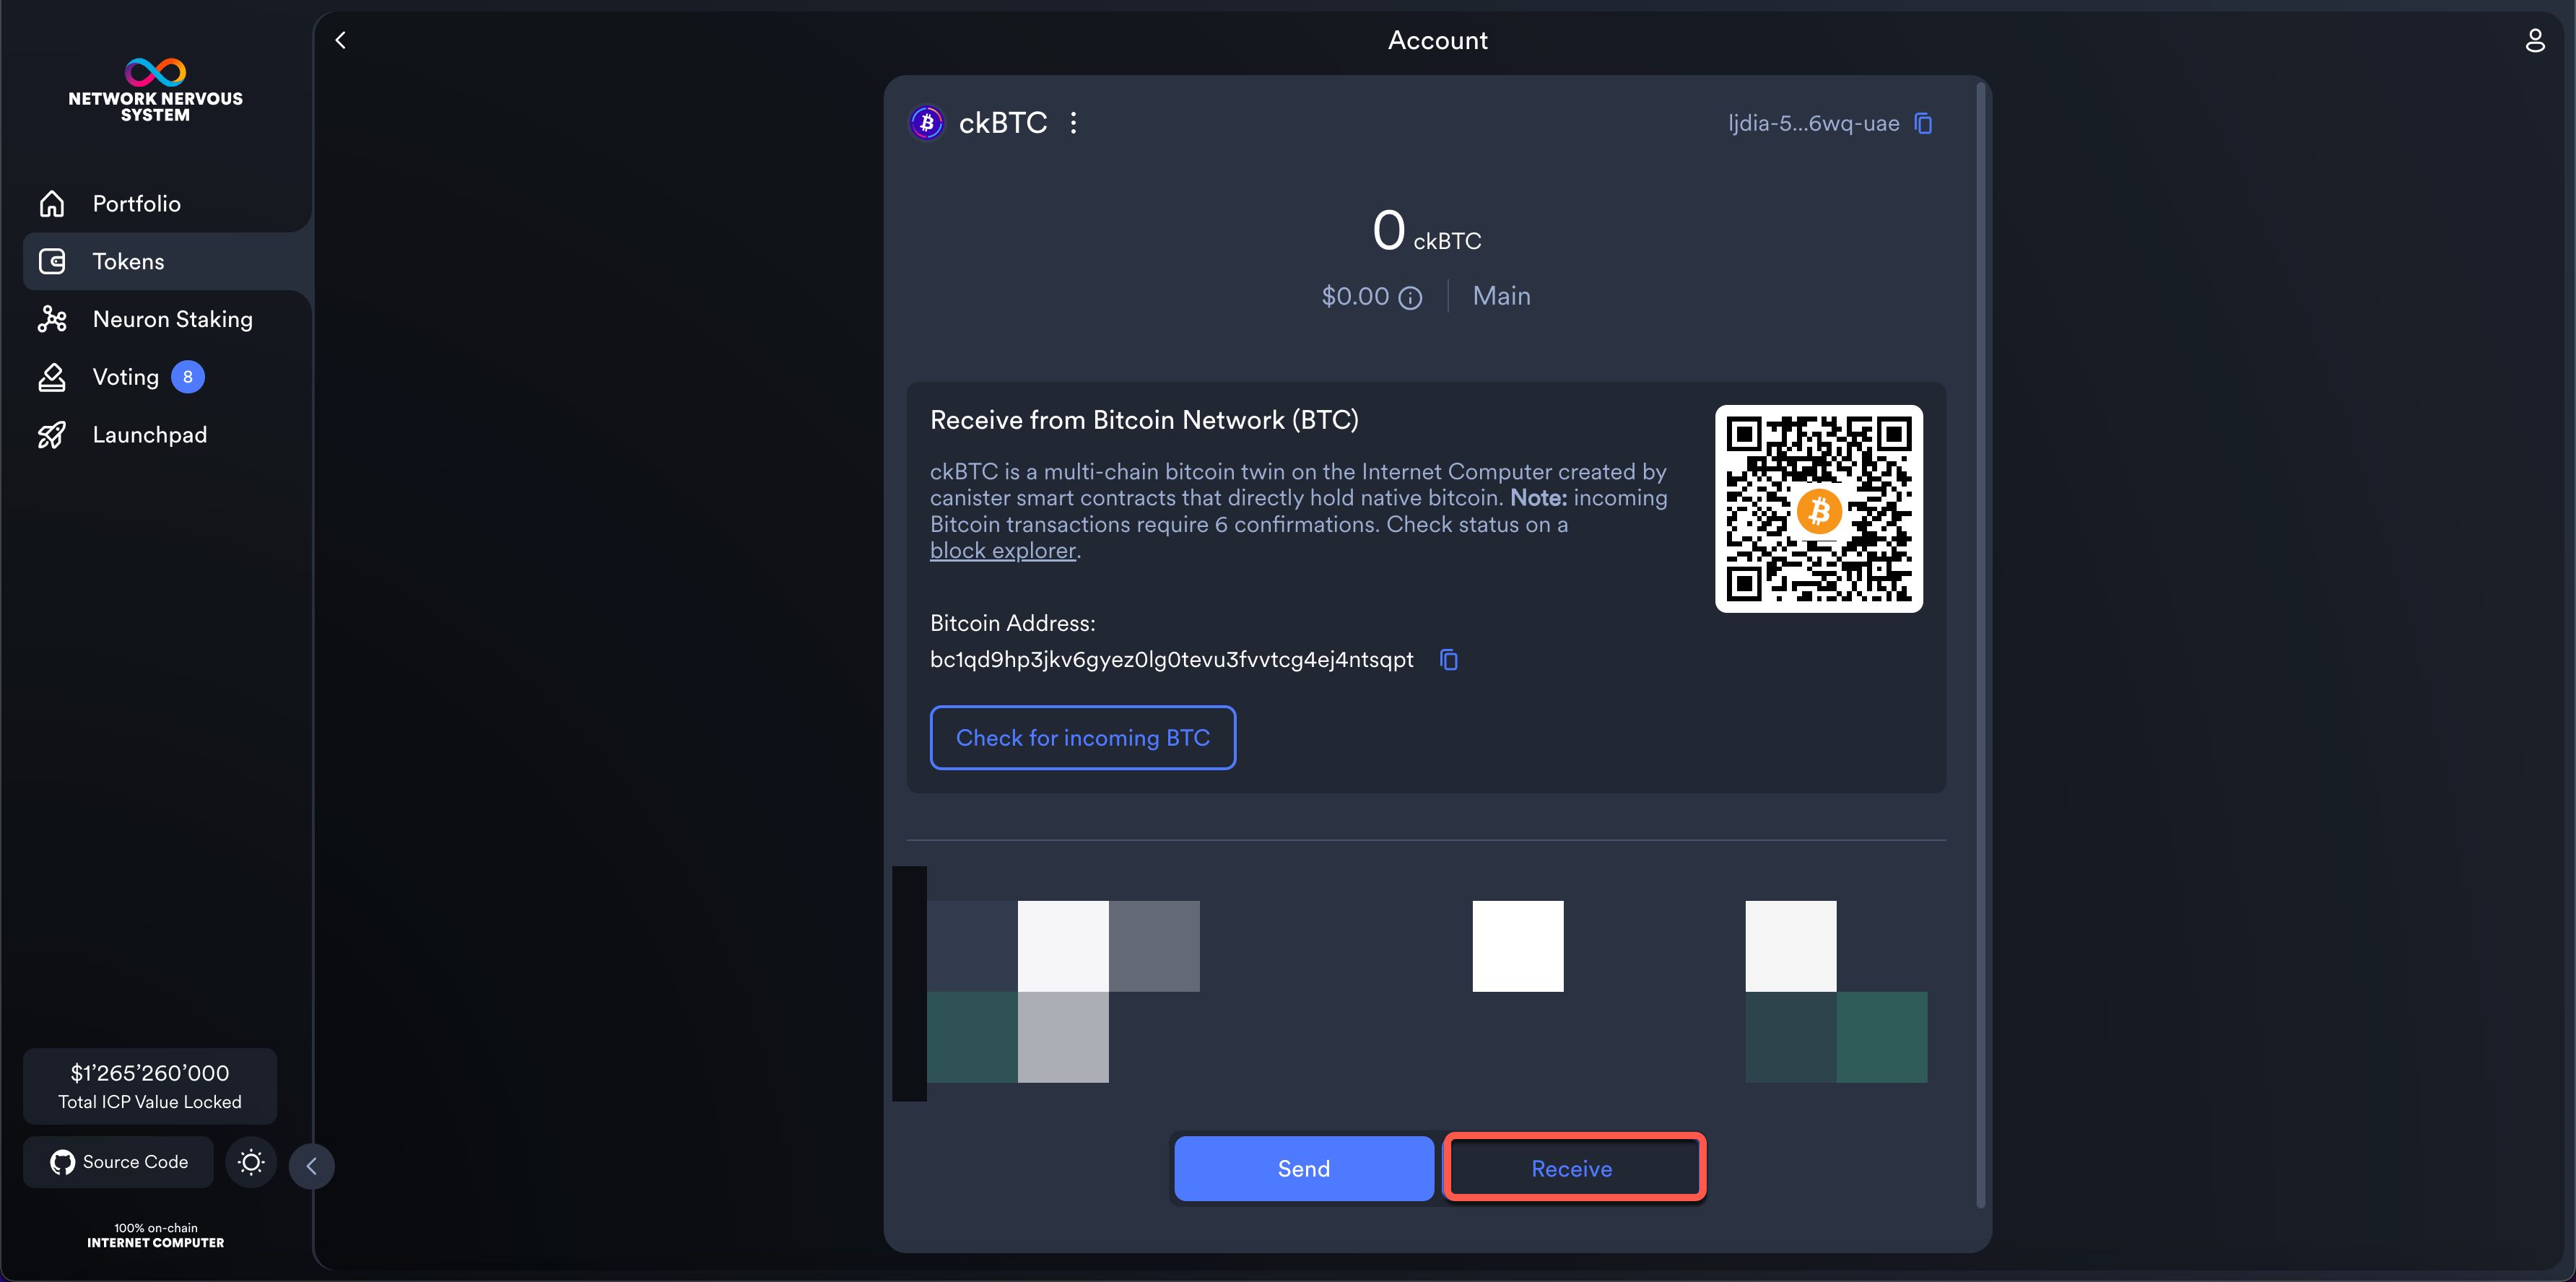The image size is (2576, 1282).
Task: Click the GitHub Source Code button
Action: (x=119, y=1162)
